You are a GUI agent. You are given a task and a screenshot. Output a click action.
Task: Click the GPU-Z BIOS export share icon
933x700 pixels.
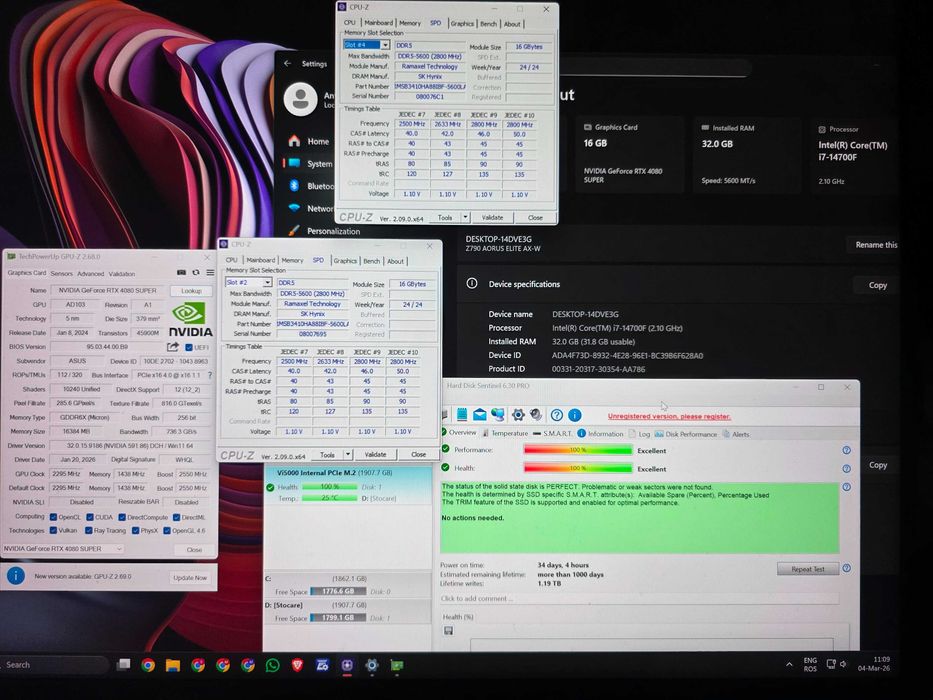(173, 347)
